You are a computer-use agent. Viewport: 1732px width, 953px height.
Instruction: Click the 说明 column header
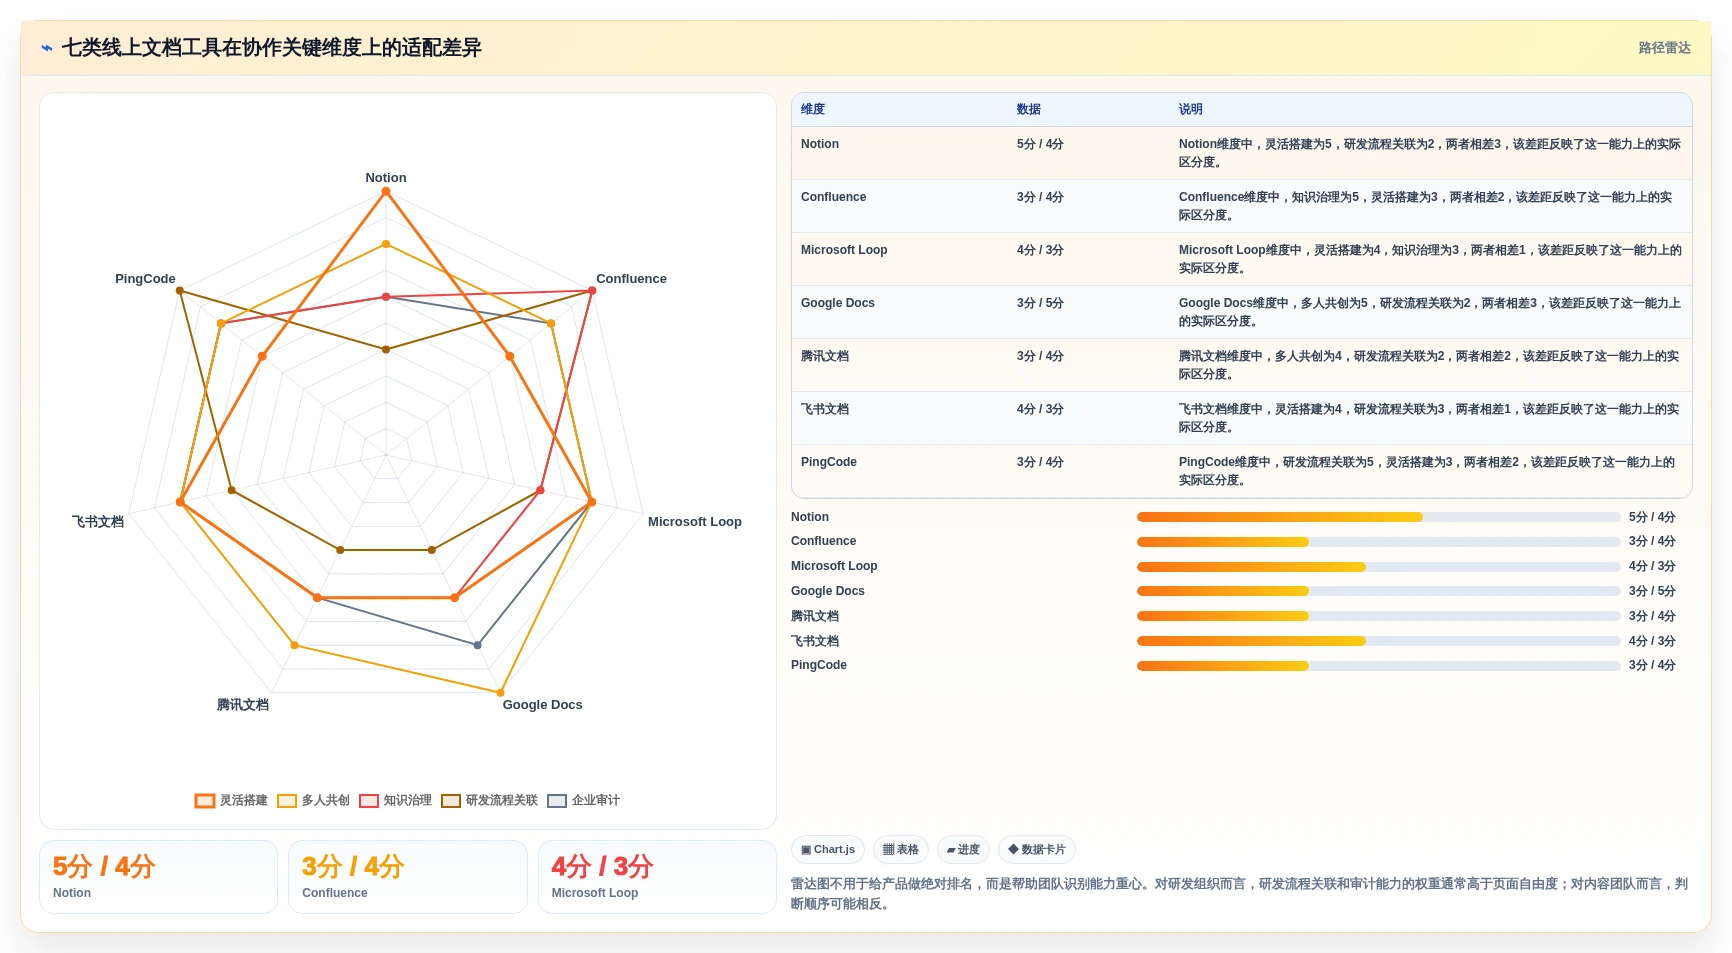[x=1190, y=109]
